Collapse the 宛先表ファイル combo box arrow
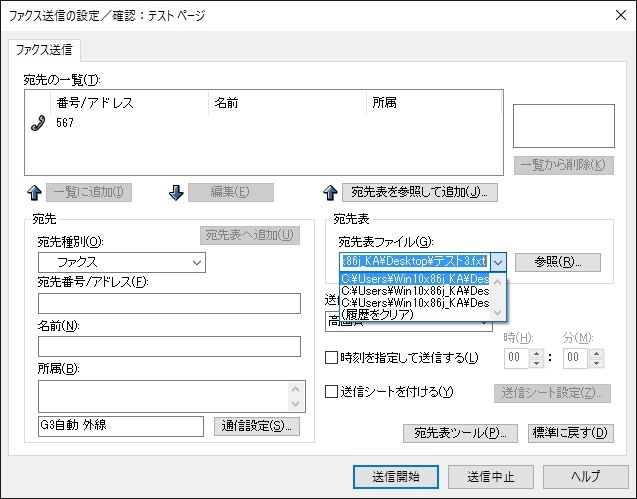This screenshot has height=499, width=637. click(498, 262)
